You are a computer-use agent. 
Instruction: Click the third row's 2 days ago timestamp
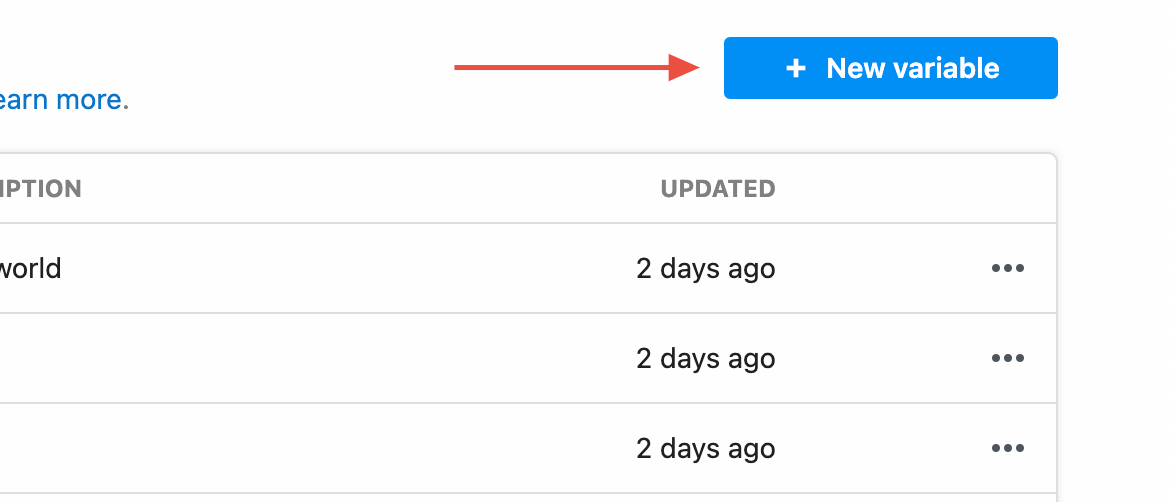point(706,448)
